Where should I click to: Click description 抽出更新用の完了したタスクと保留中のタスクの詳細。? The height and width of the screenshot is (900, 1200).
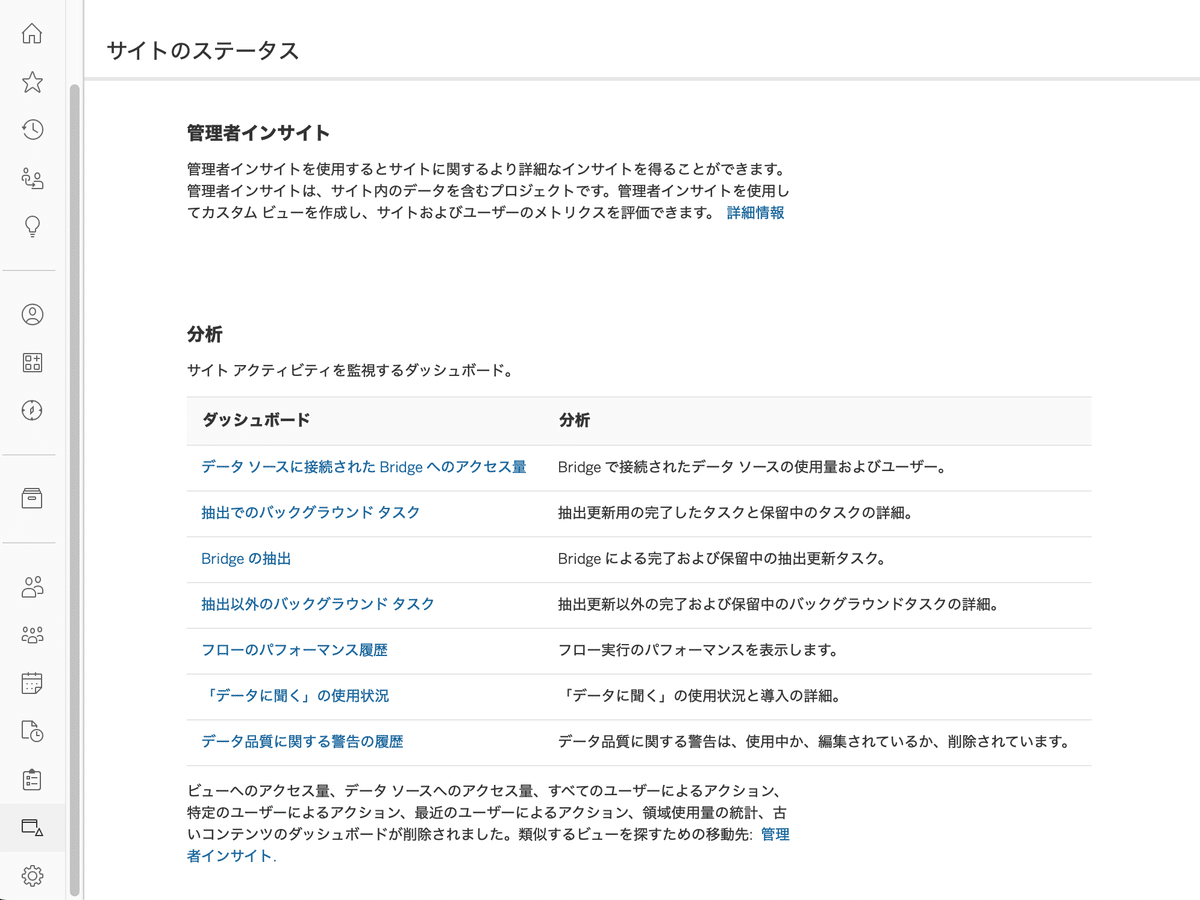pos(735,513)
